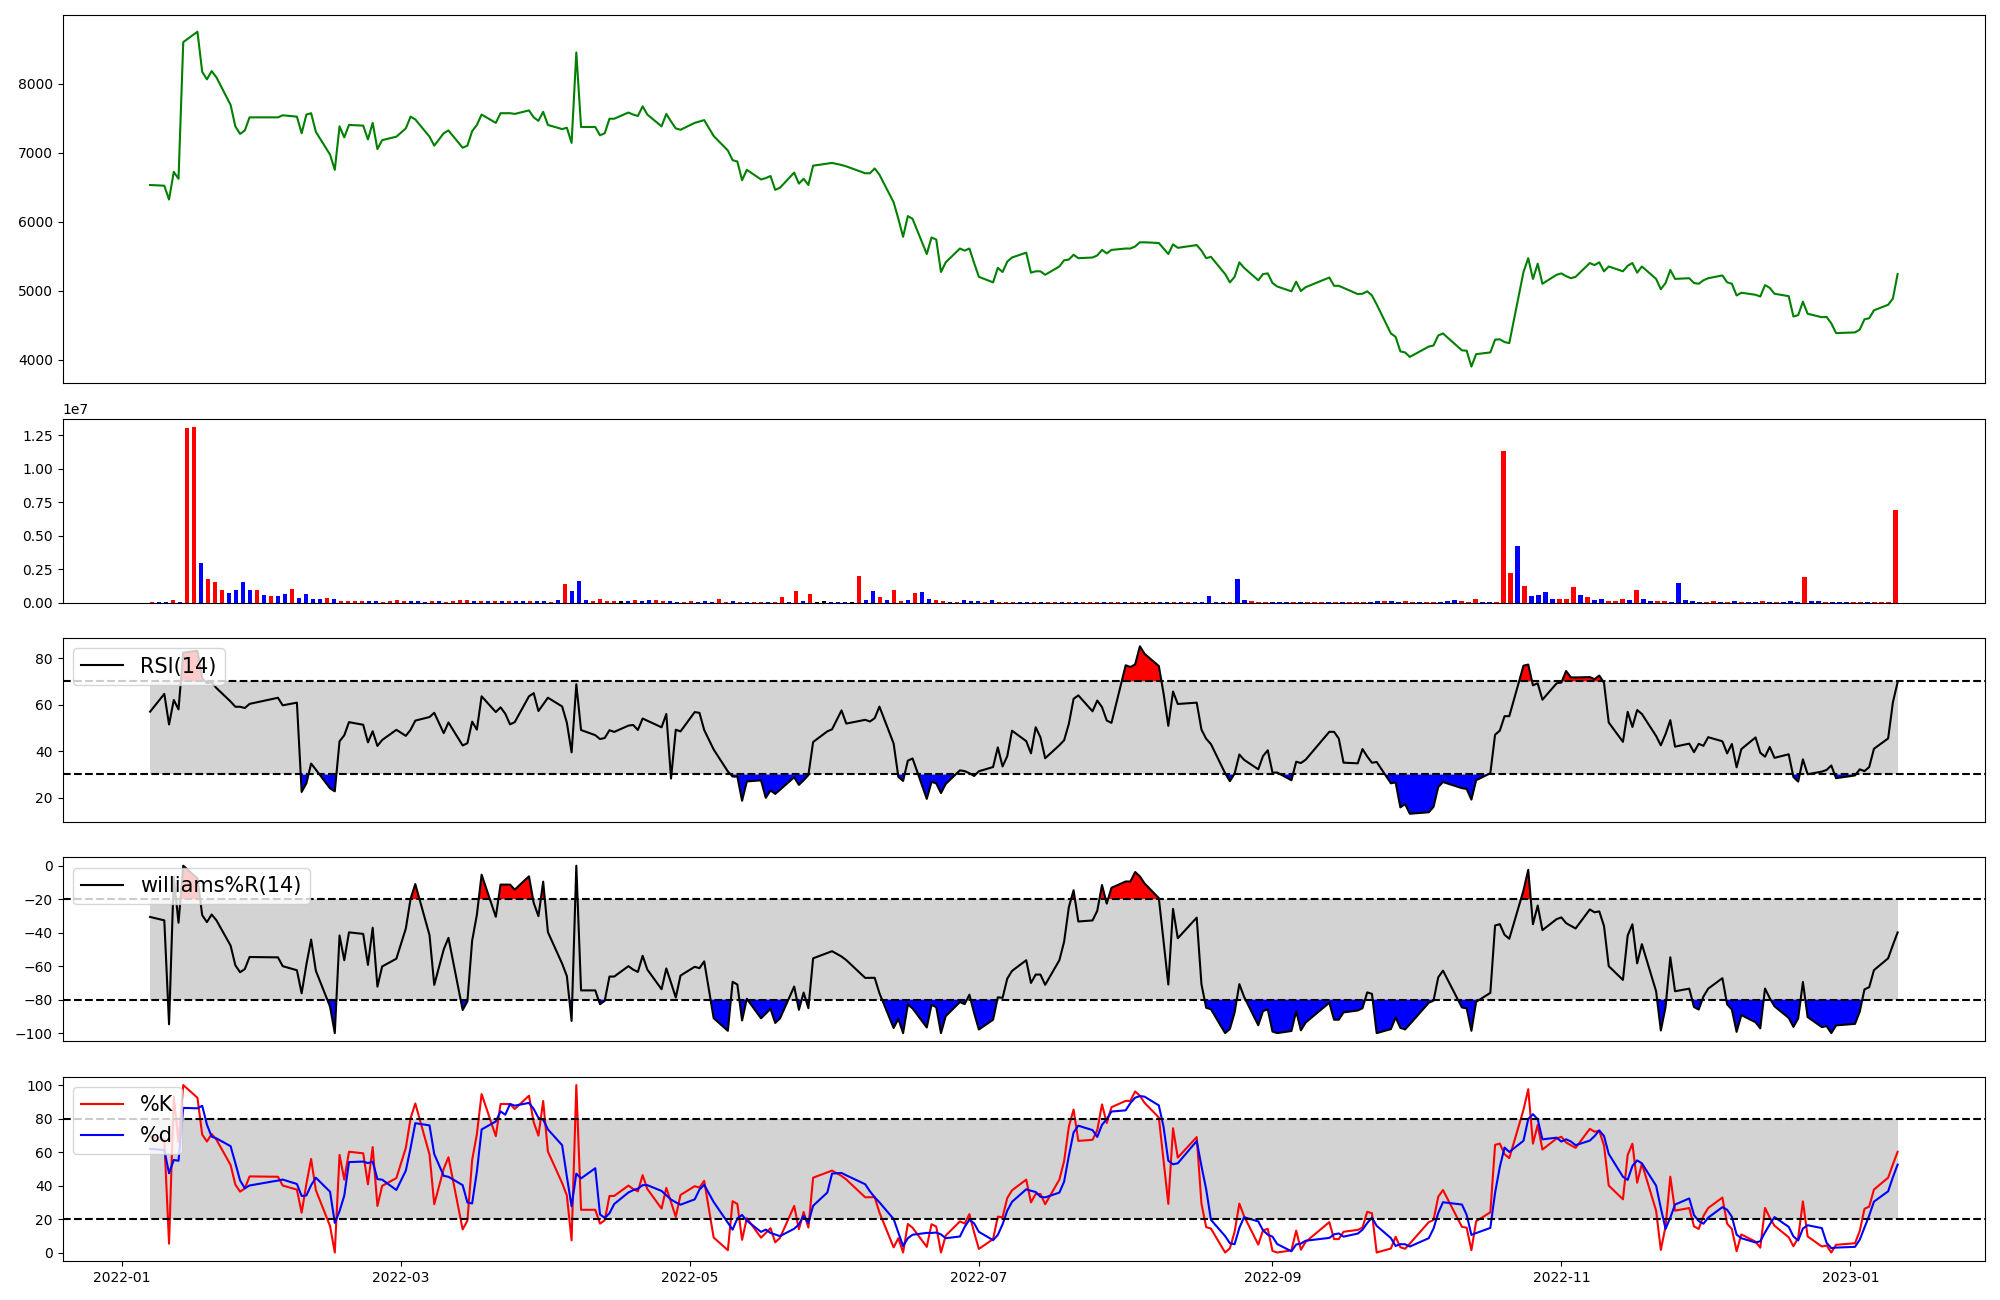Click the 1e7 volume scale label
The height and width of the screenshot is (1300, 2000).
pos(75,409)
